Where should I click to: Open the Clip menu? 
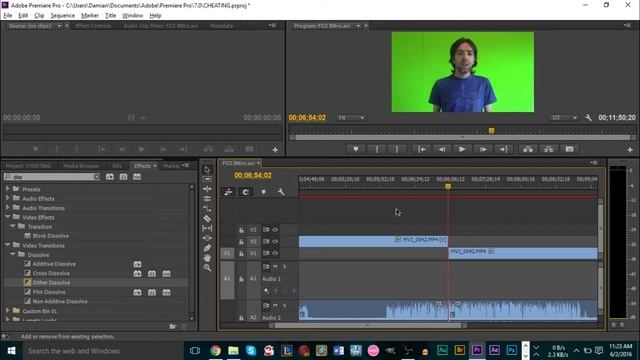tap(39, 16)
